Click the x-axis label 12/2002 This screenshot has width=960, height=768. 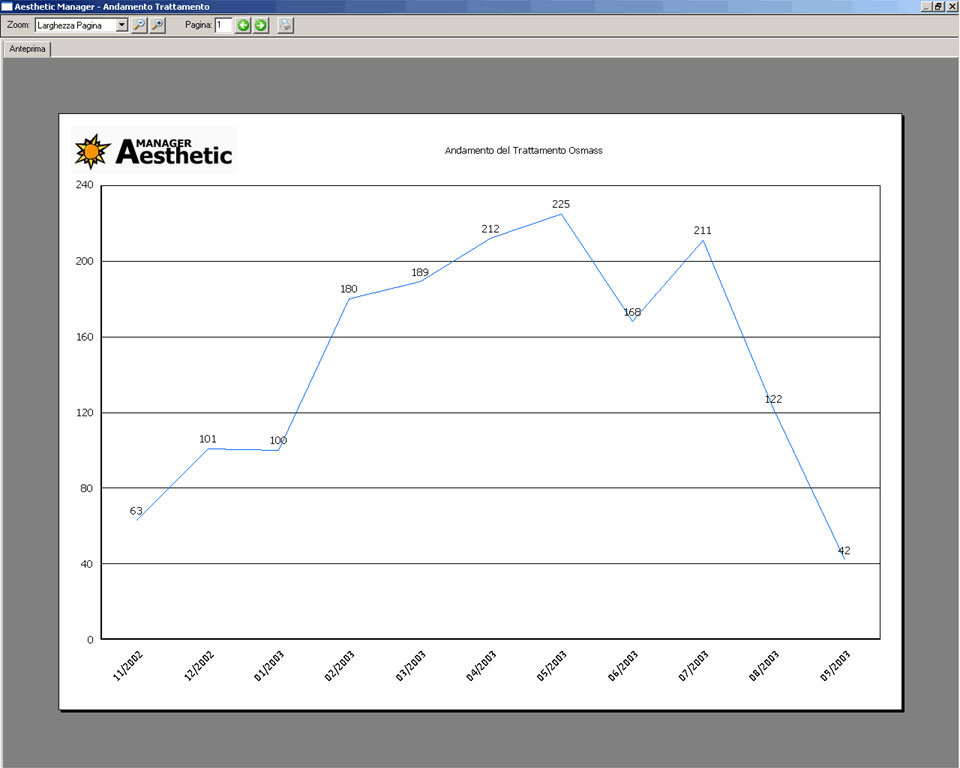tap(199, 666)
